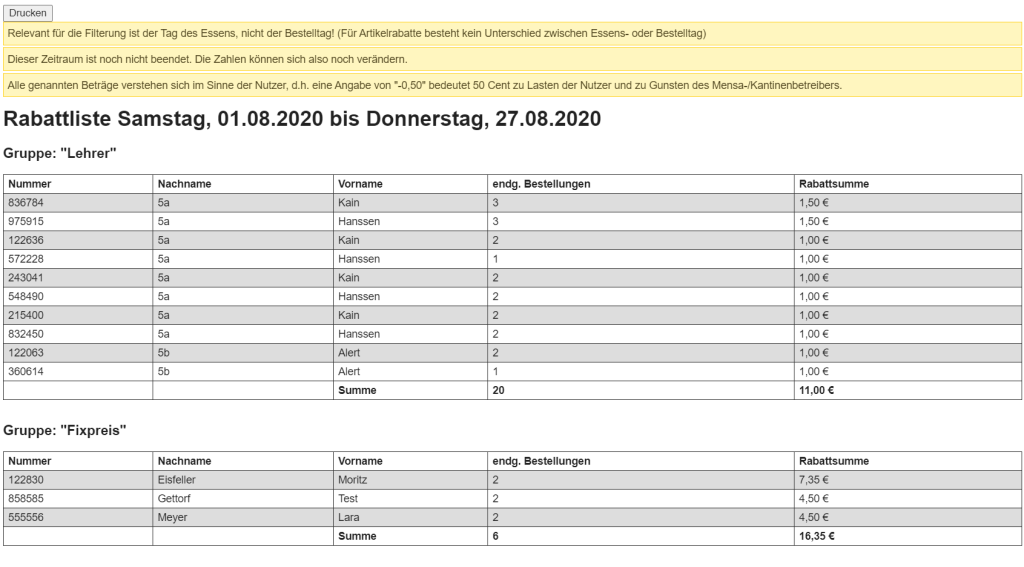Click the yellow notice about Filterung
Viewport: 1024px width, 567px height.
pos(513,33)
